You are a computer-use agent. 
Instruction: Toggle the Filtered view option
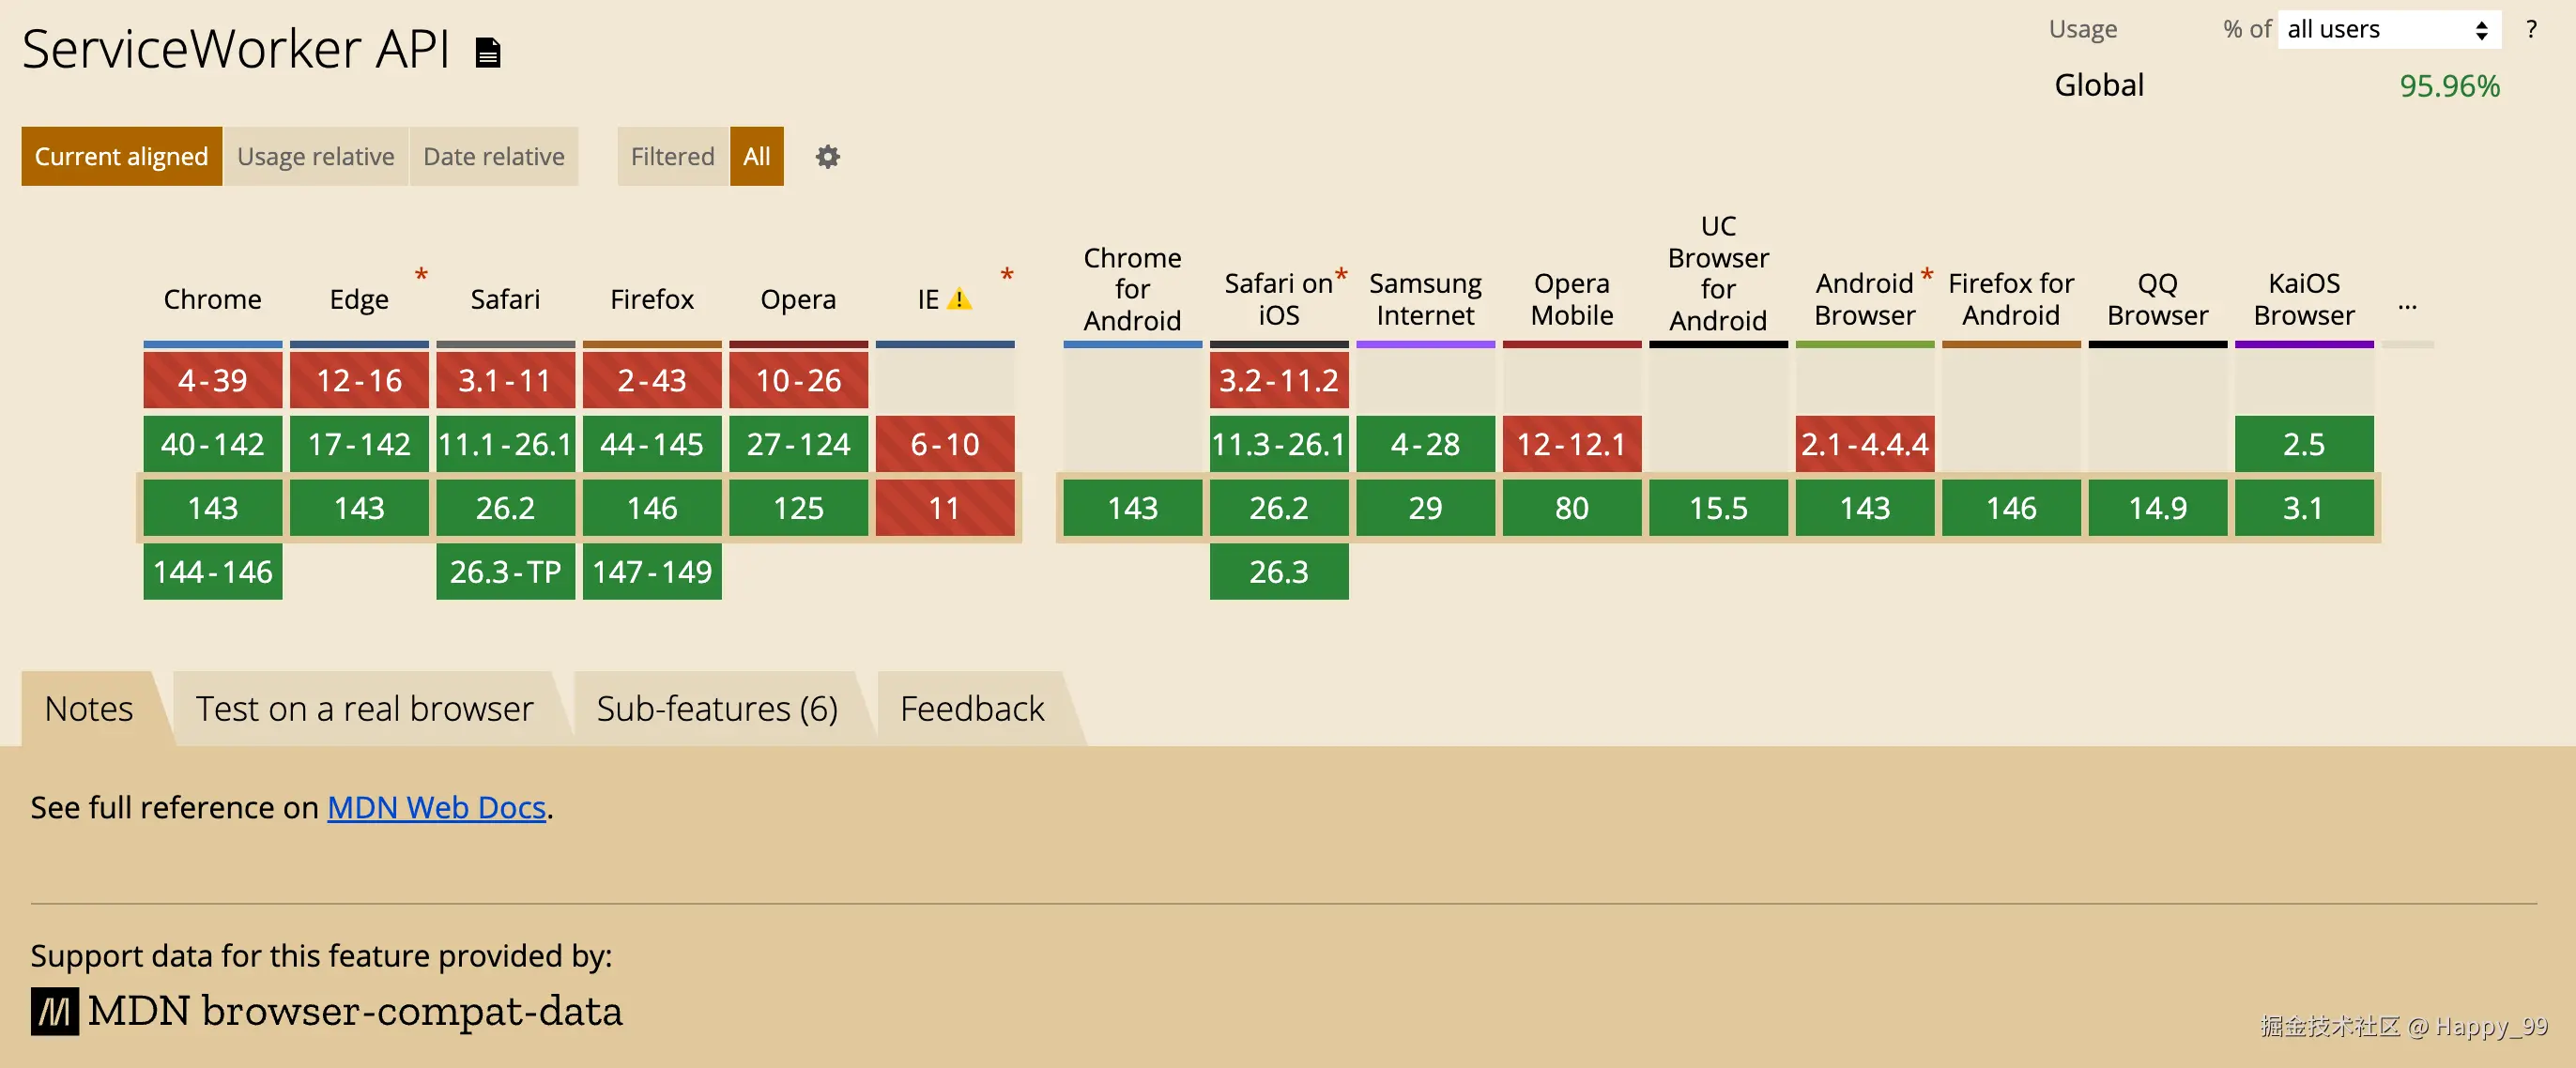(672, 156)
